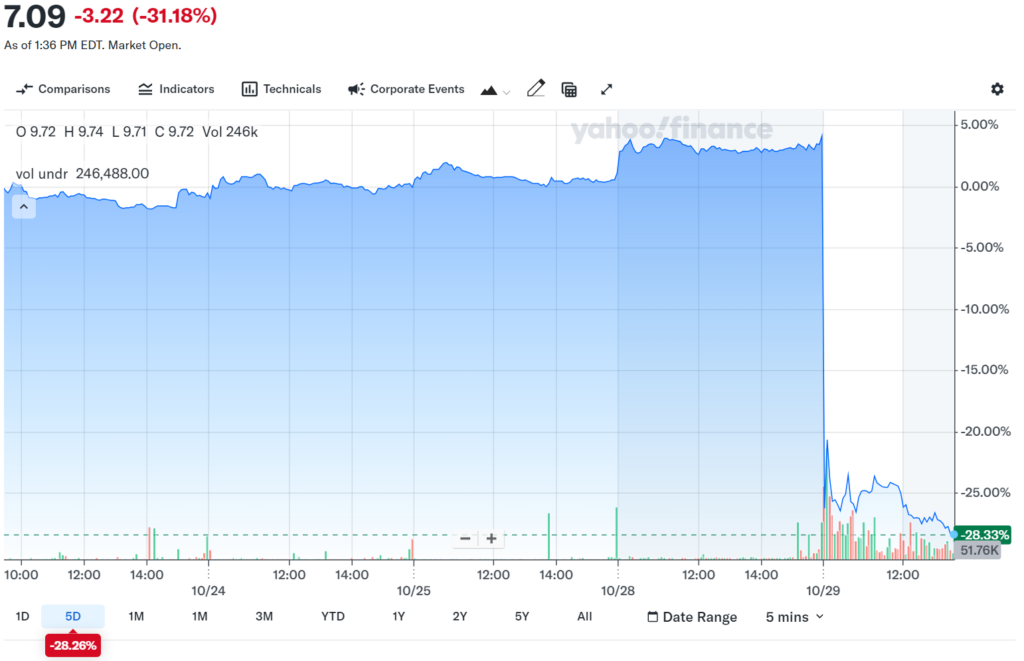Expand the chart to full screen
Viewport: 1024px width, 661px height.
606,89
